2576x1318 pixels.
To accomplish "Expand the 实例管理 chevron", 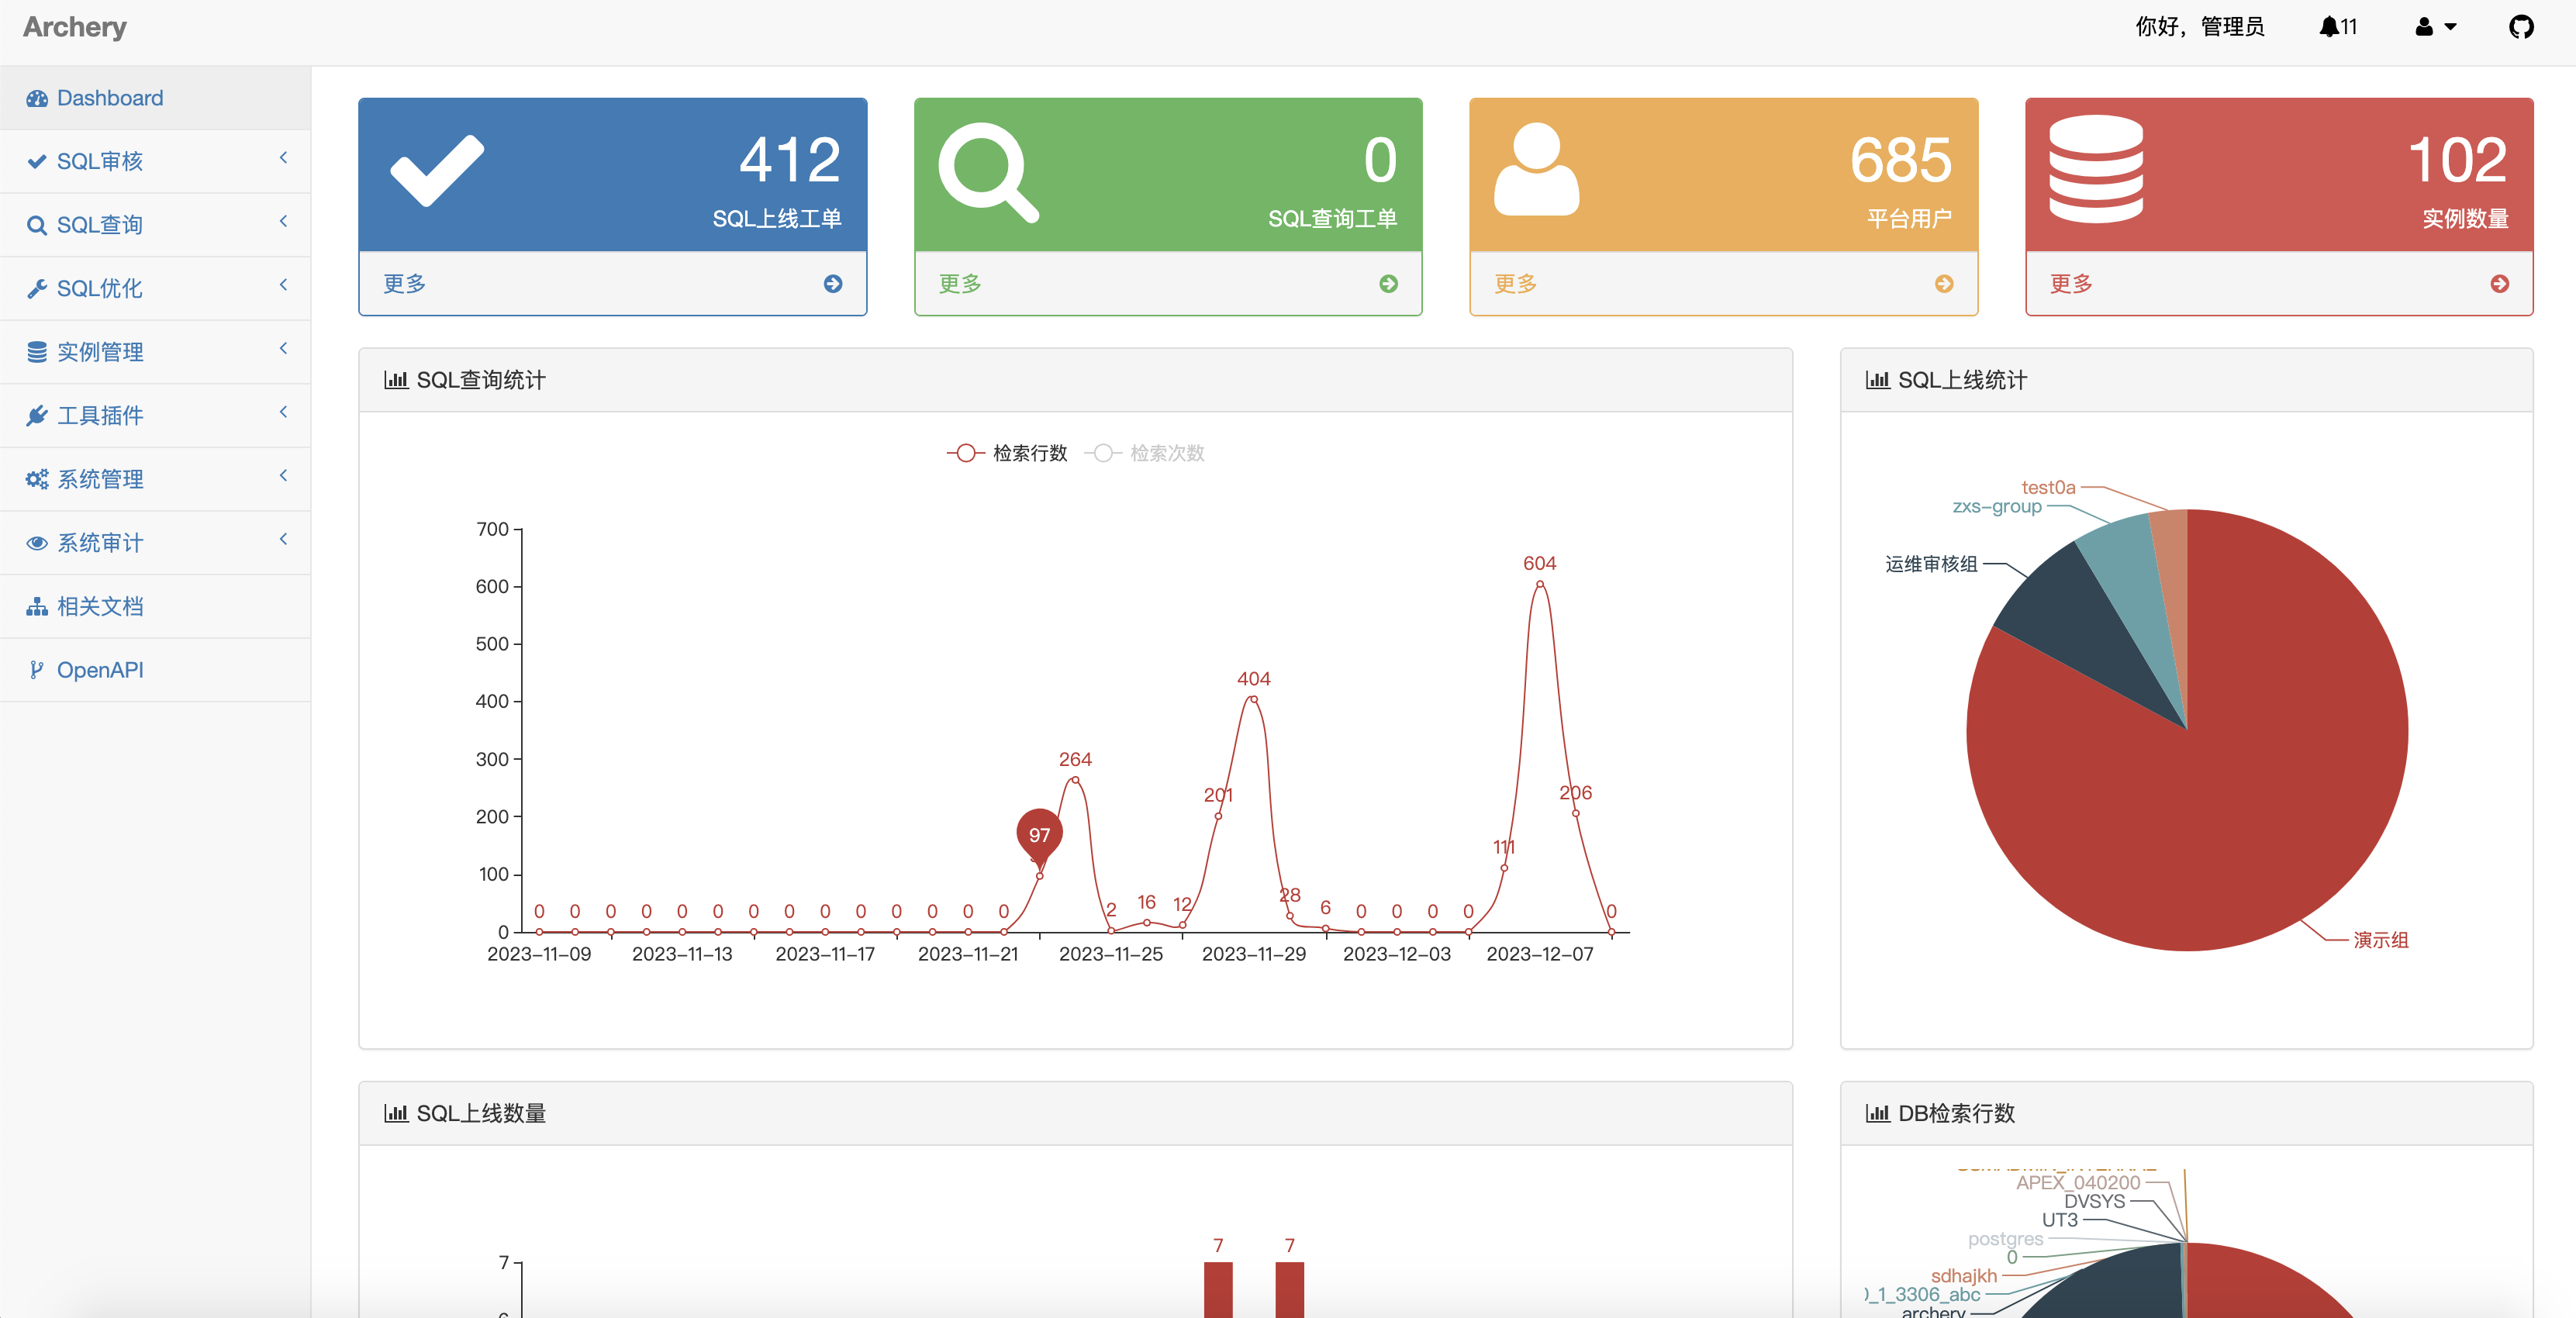I will pos(284,348).
